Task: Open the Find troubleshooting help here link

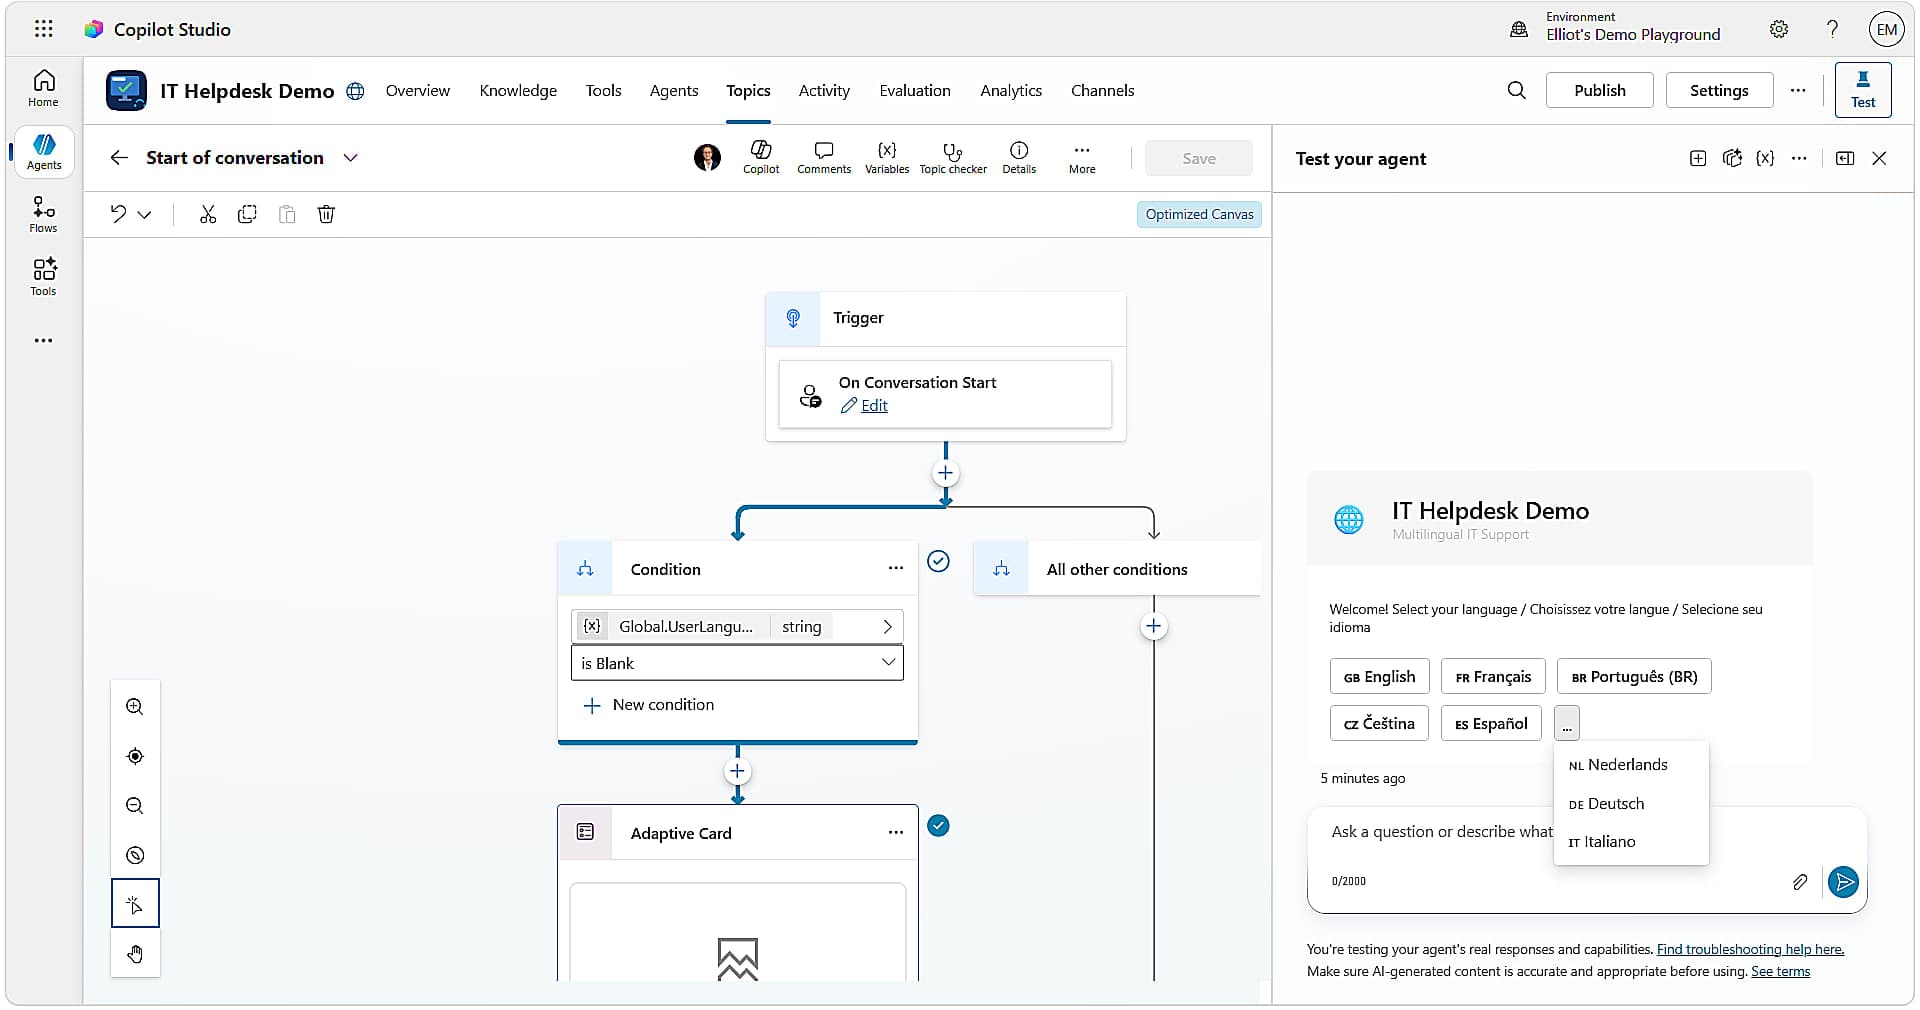Action: point(1750,949)
